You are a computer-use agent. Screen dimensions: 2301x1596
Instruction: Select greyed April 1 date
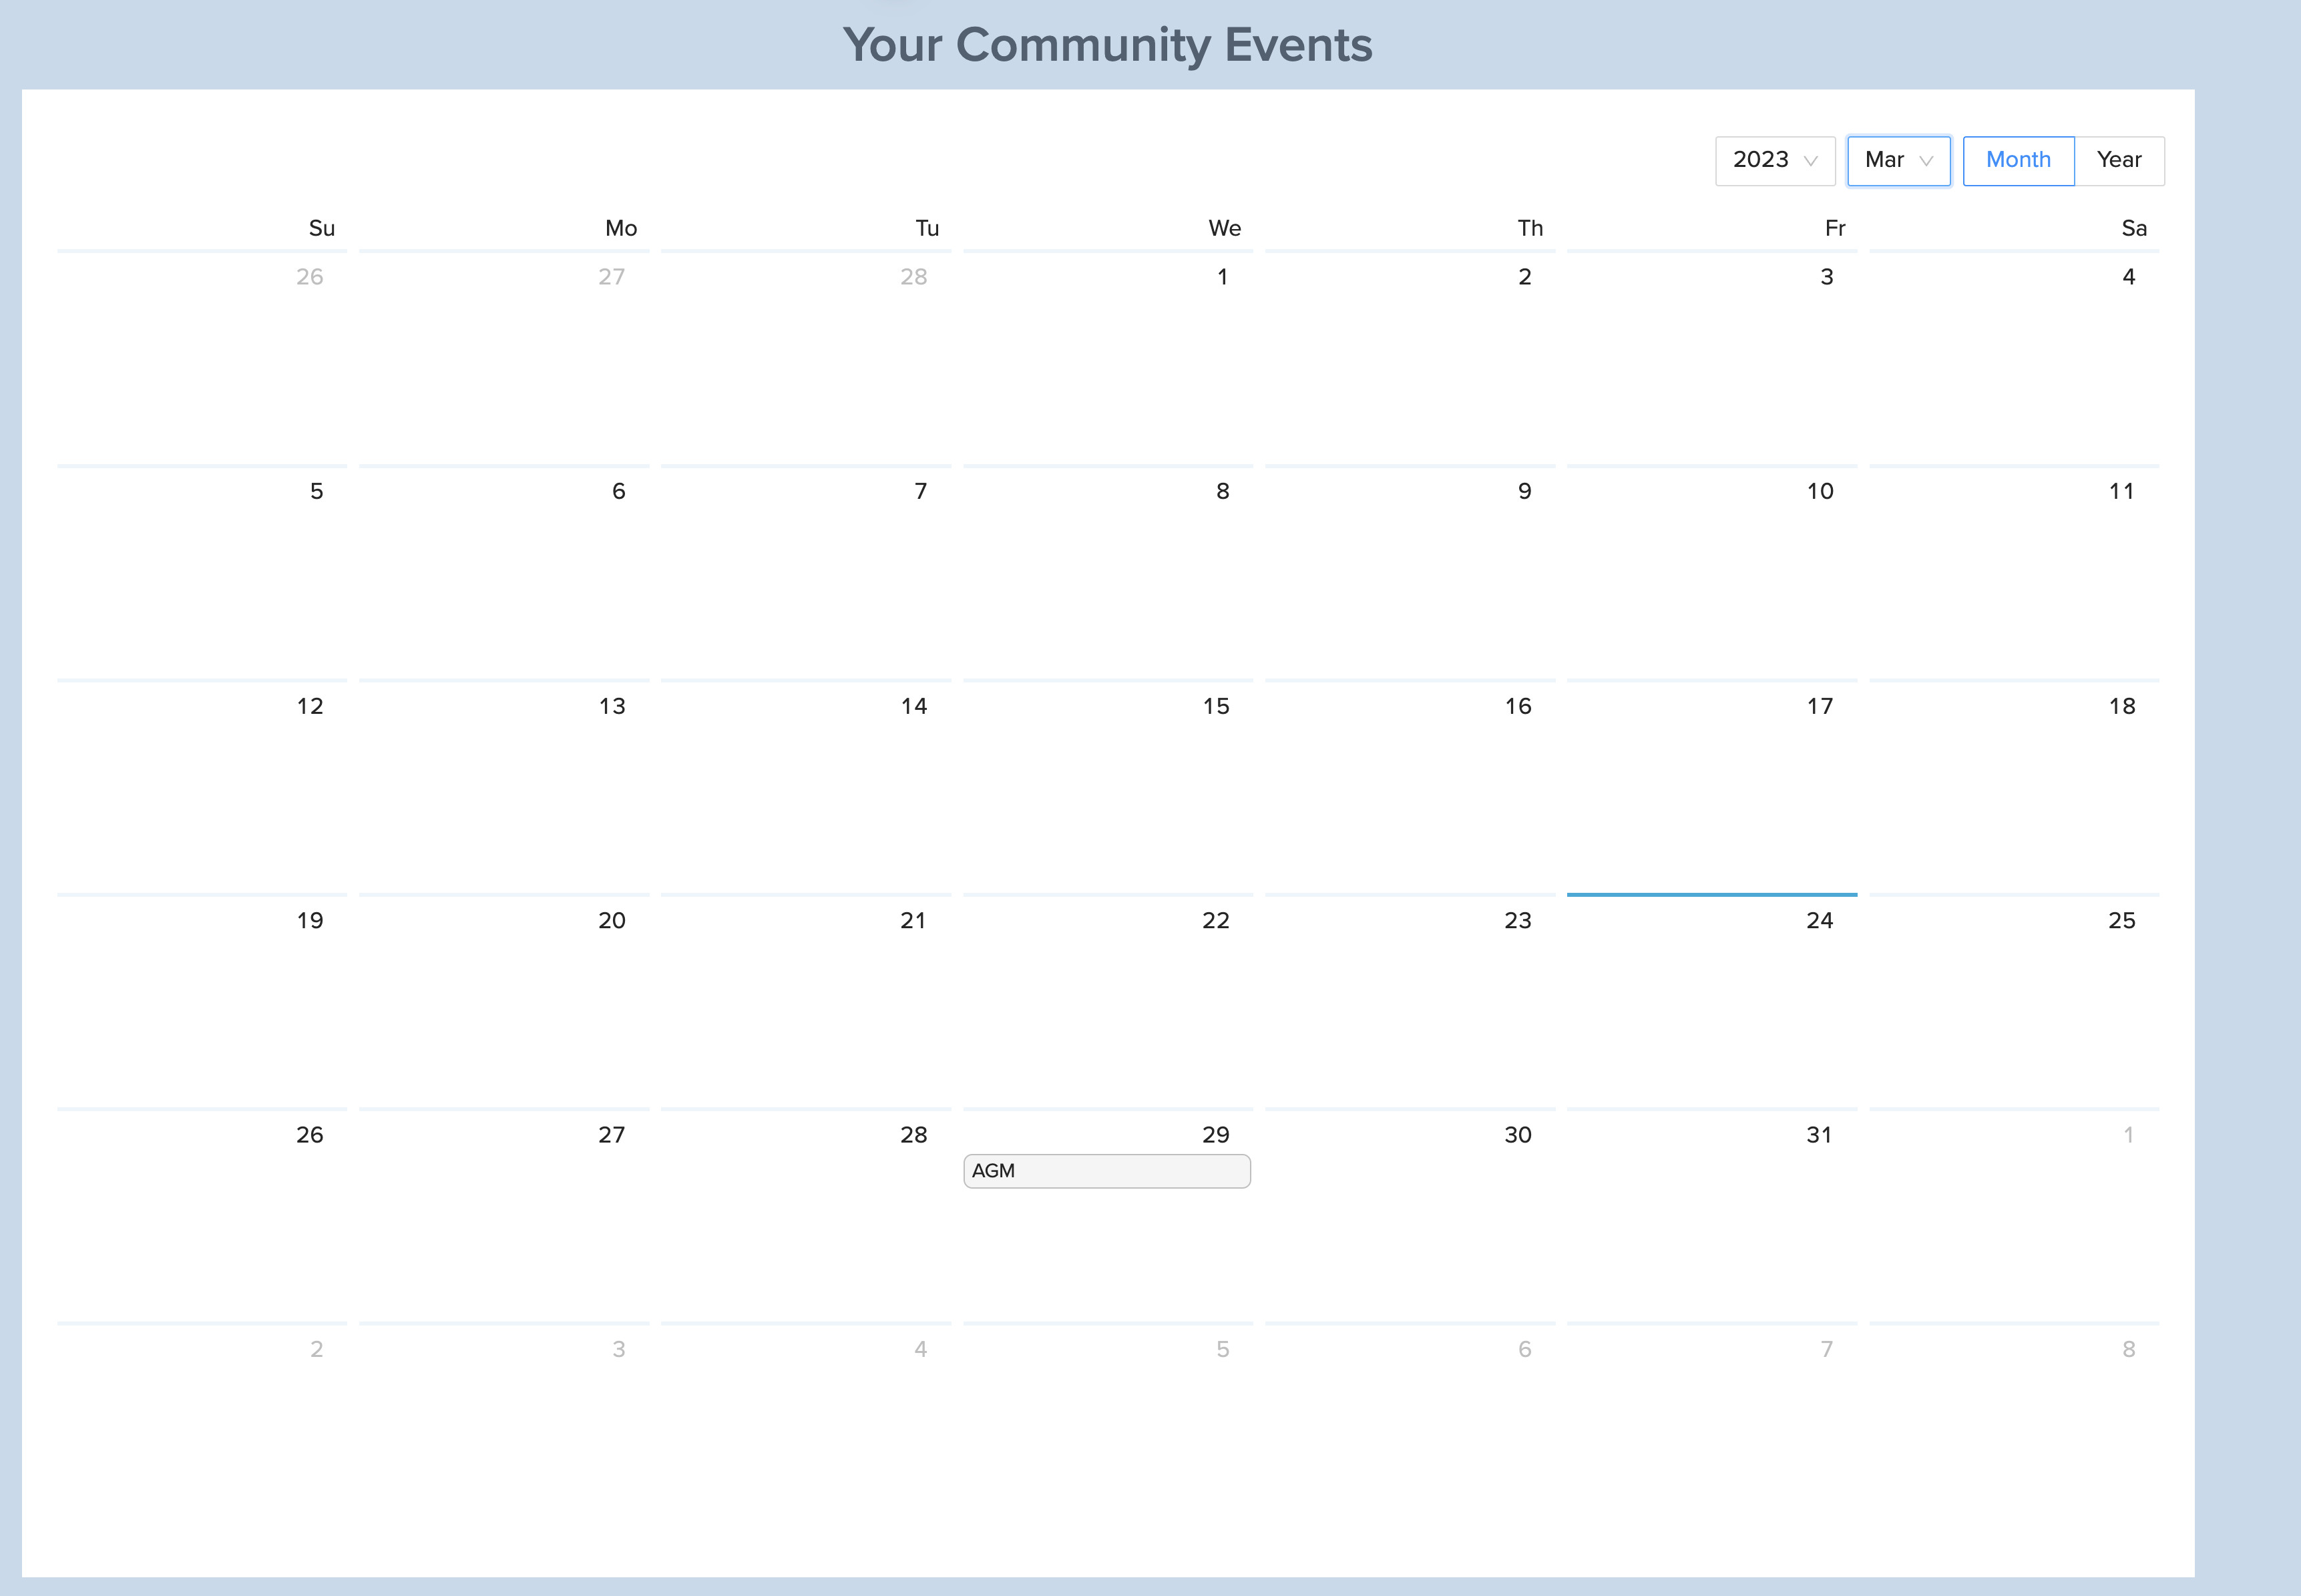[2014, 1215]
